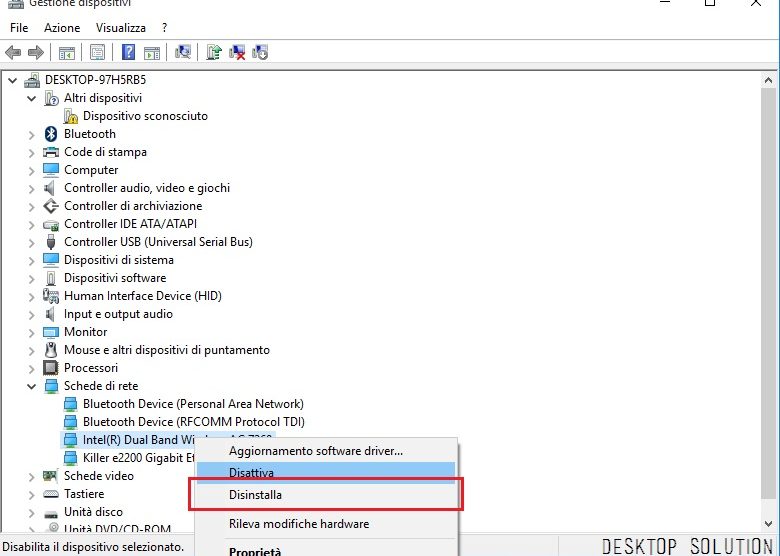Expand the Tastiere category arrow

pyautogui.click(x=32, y=495)
